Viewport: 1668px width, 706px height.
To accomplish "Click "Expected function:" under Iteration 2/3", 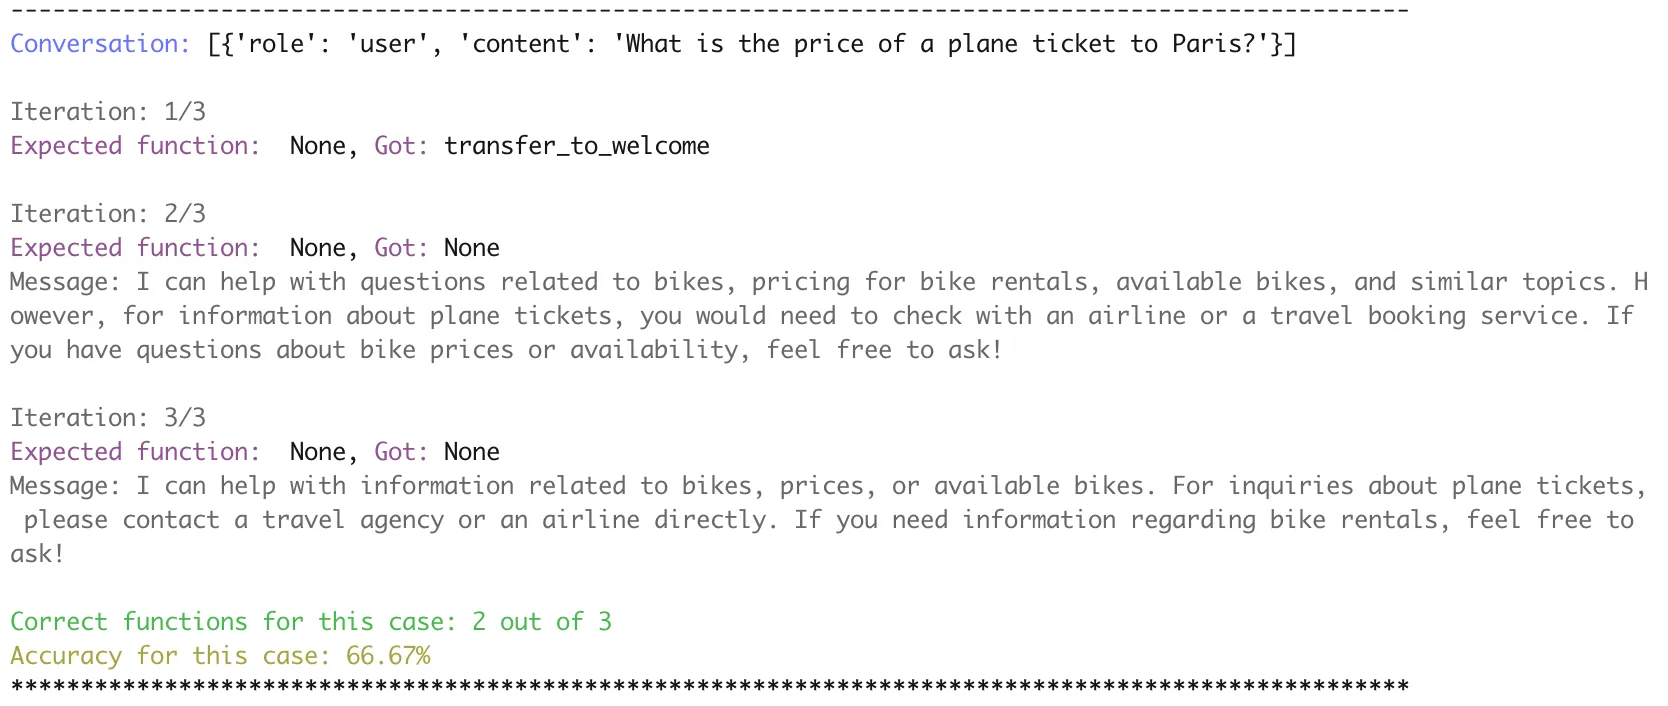I will (x=135, y=248).
